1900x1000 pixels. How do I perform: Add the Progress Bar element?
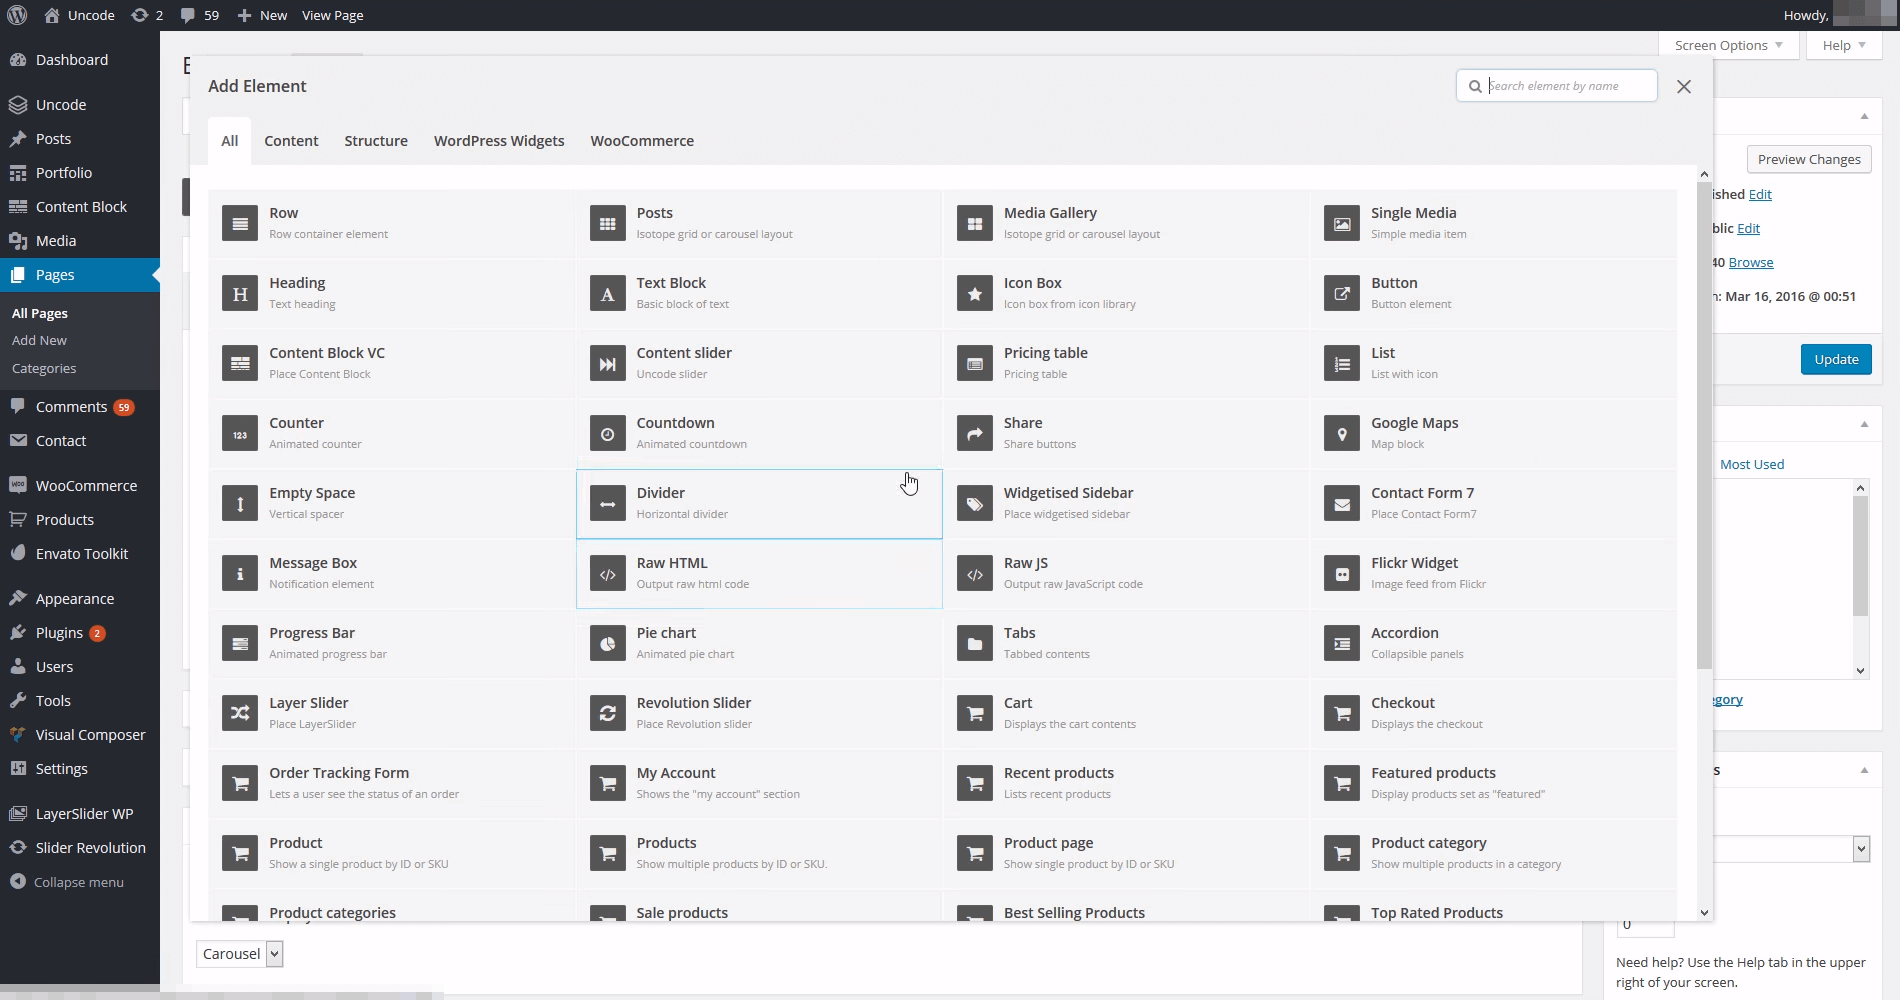391,644
